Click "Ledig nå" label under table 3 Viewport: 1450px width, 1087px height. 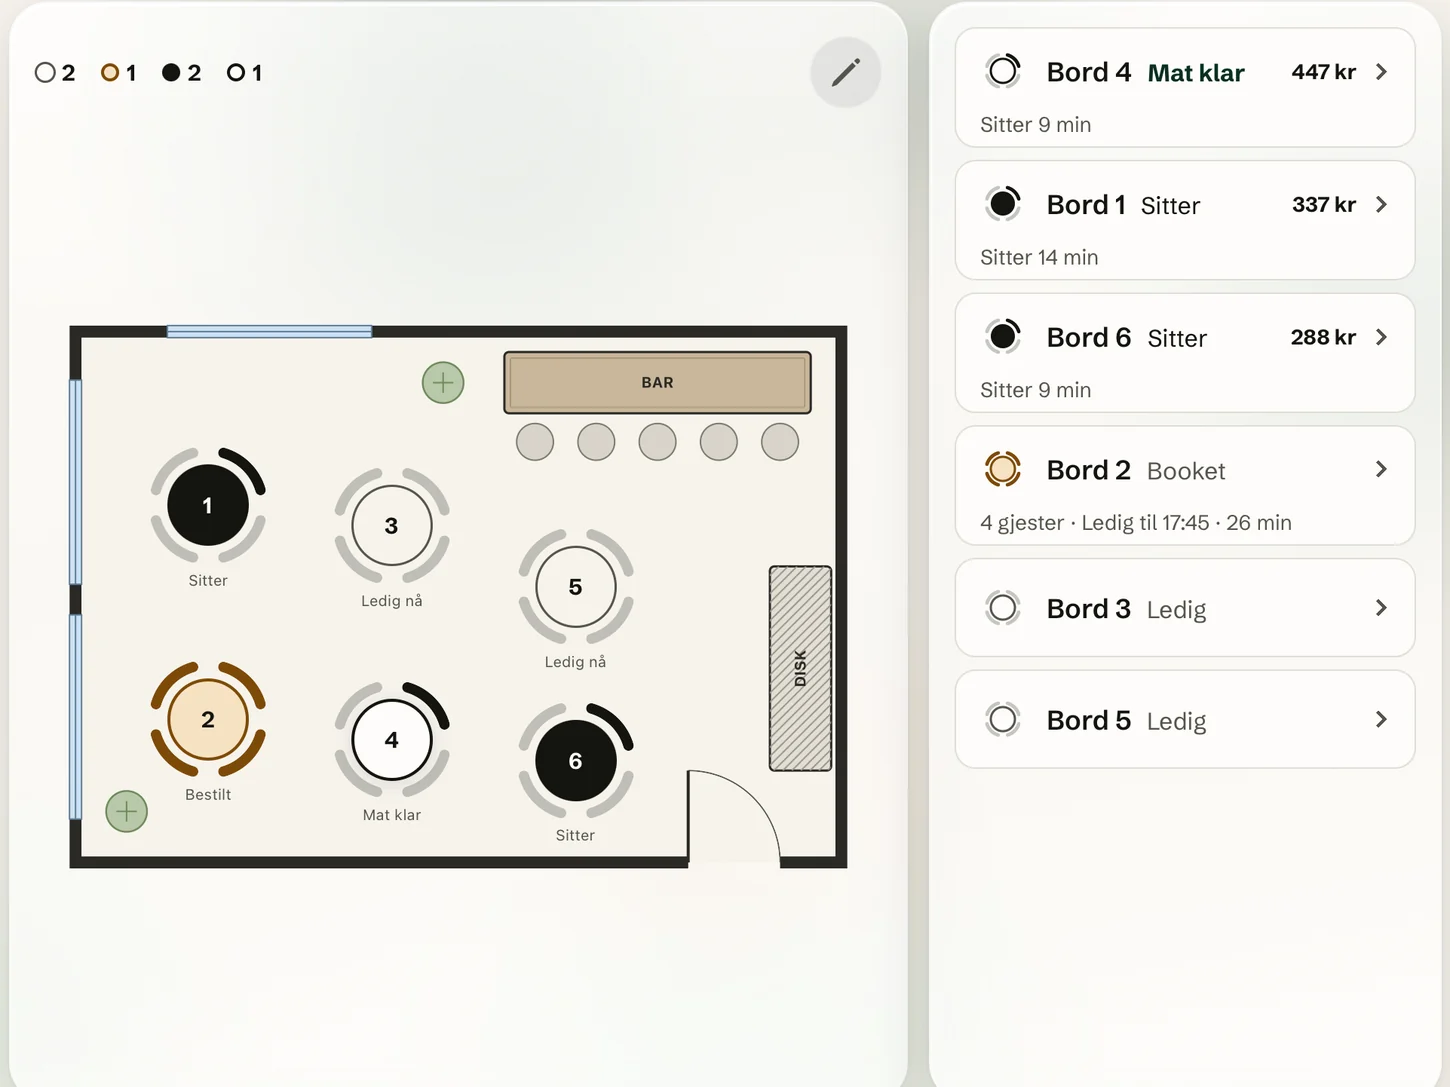click(392, 601)
